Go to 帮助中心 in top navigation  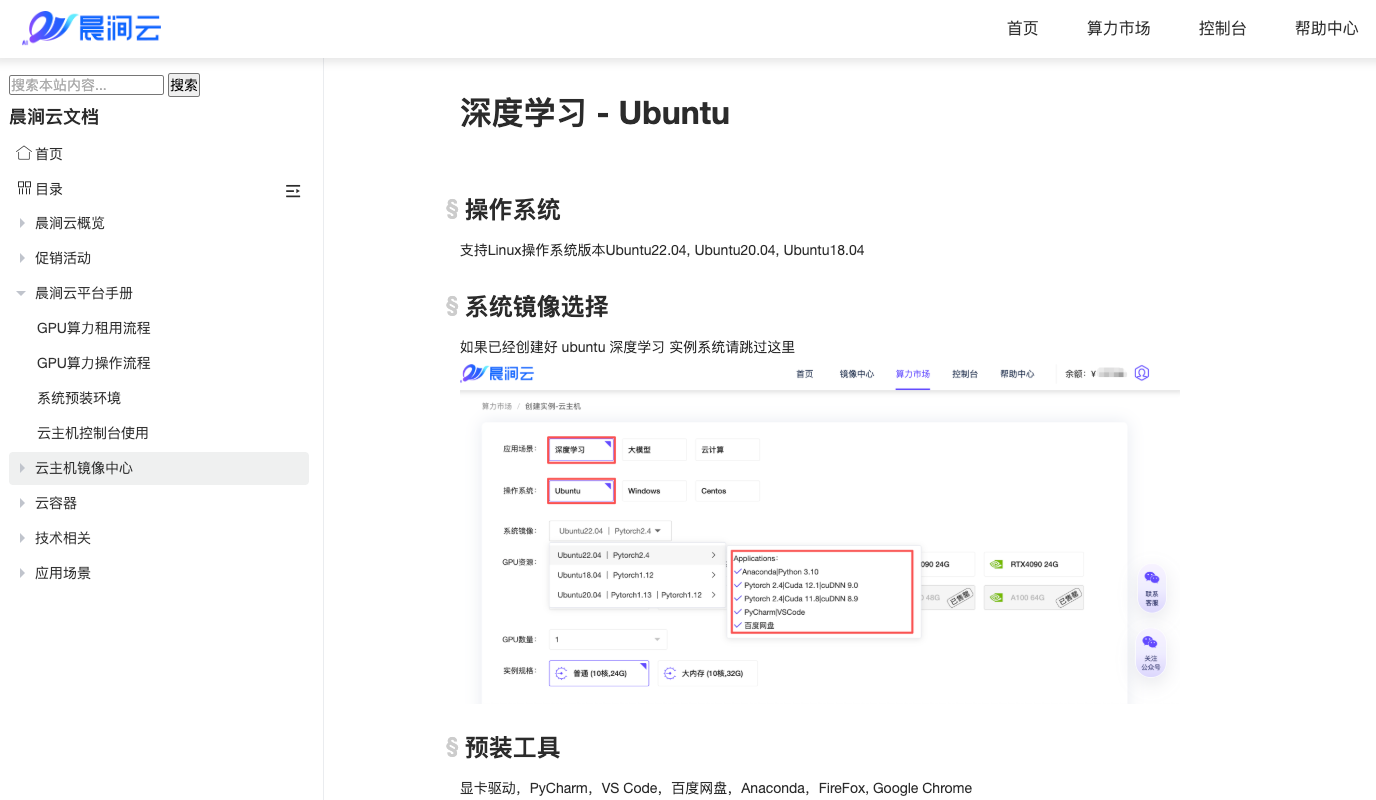click(1326, 28)
